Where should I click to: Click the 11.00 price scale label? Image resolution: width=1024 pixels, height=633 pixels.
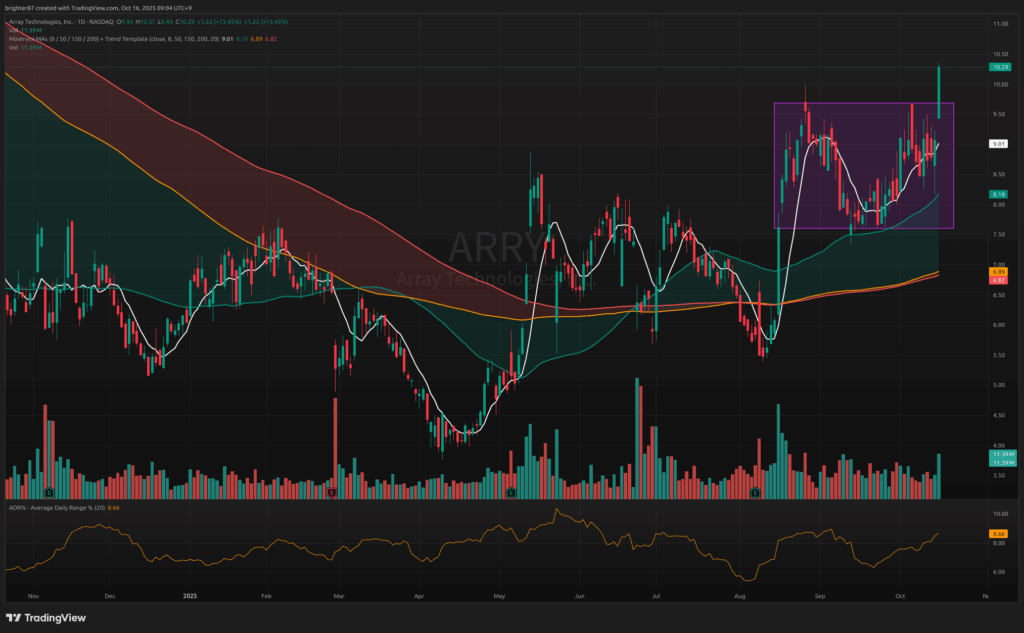click(998, 22)
